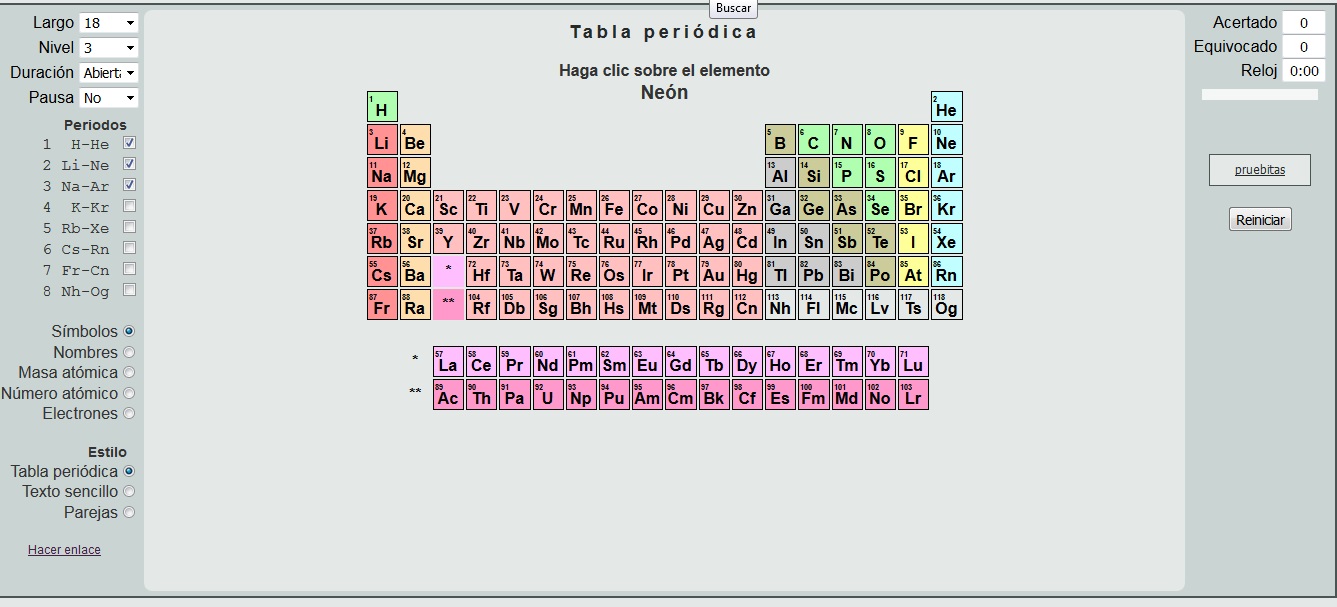
Task: Click the progress bar below Reloj
Action: [1259, 93]
